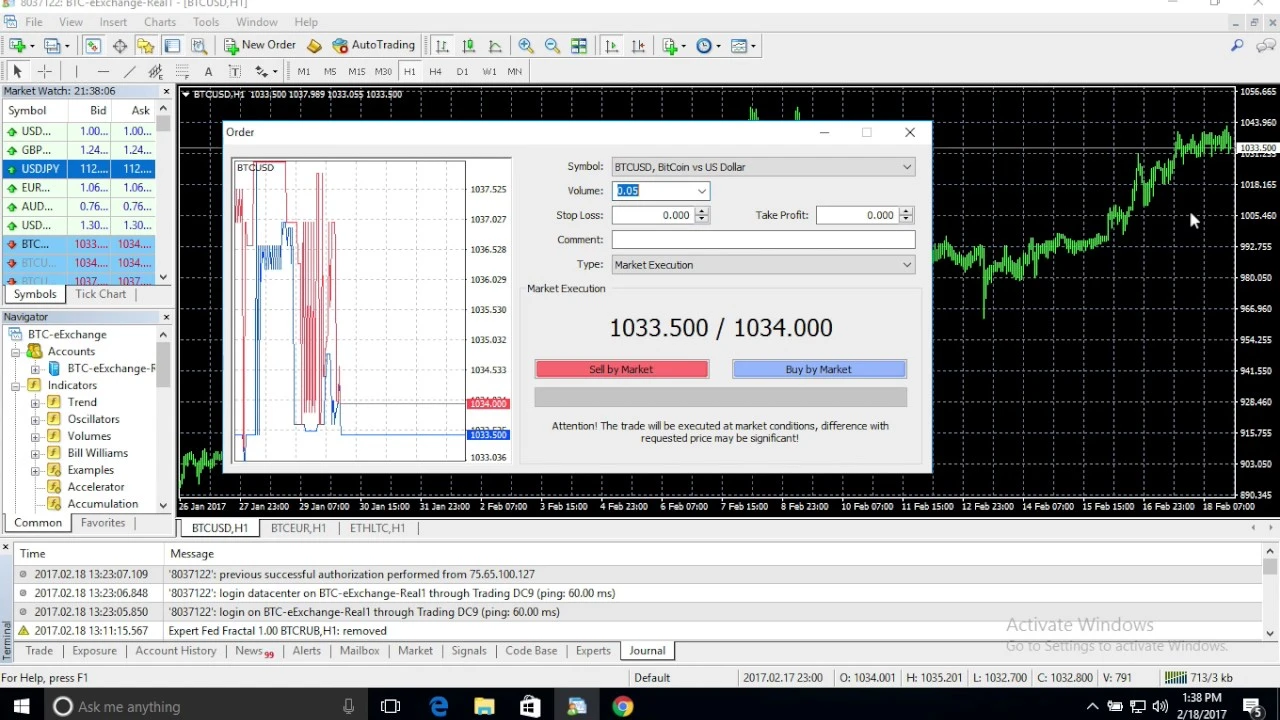Open the Google Chrome taskbar icon
The image size is (1280, 720).
click(x=622, y=706)
